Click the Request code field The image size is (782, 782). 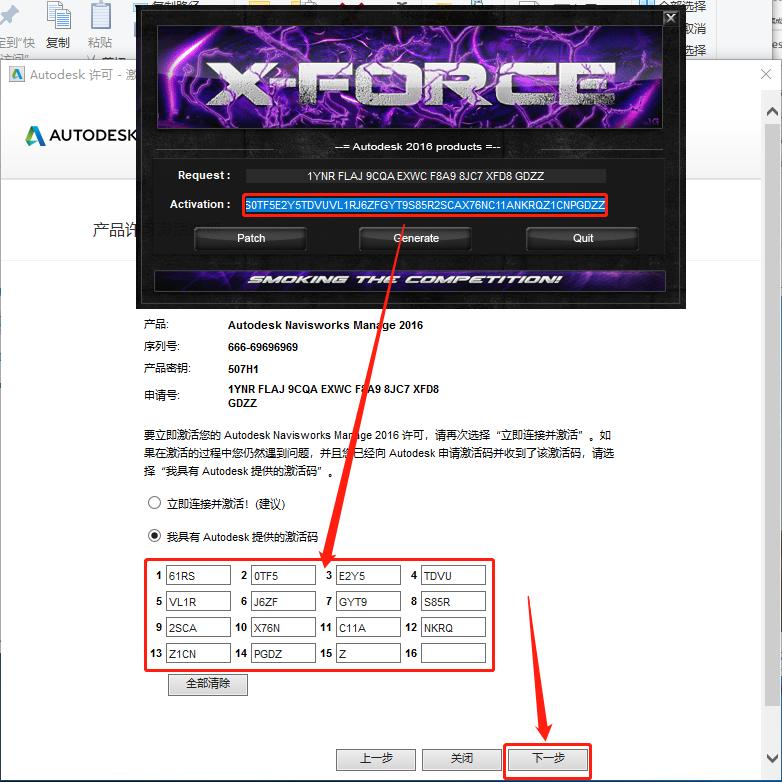point(425,176)
